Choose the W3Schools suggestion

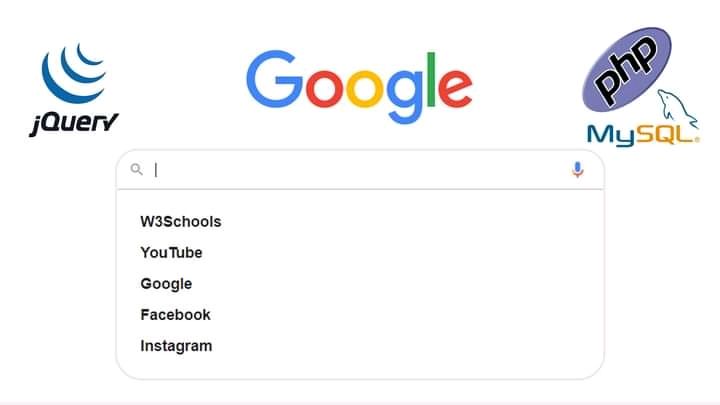pos(181,222)
